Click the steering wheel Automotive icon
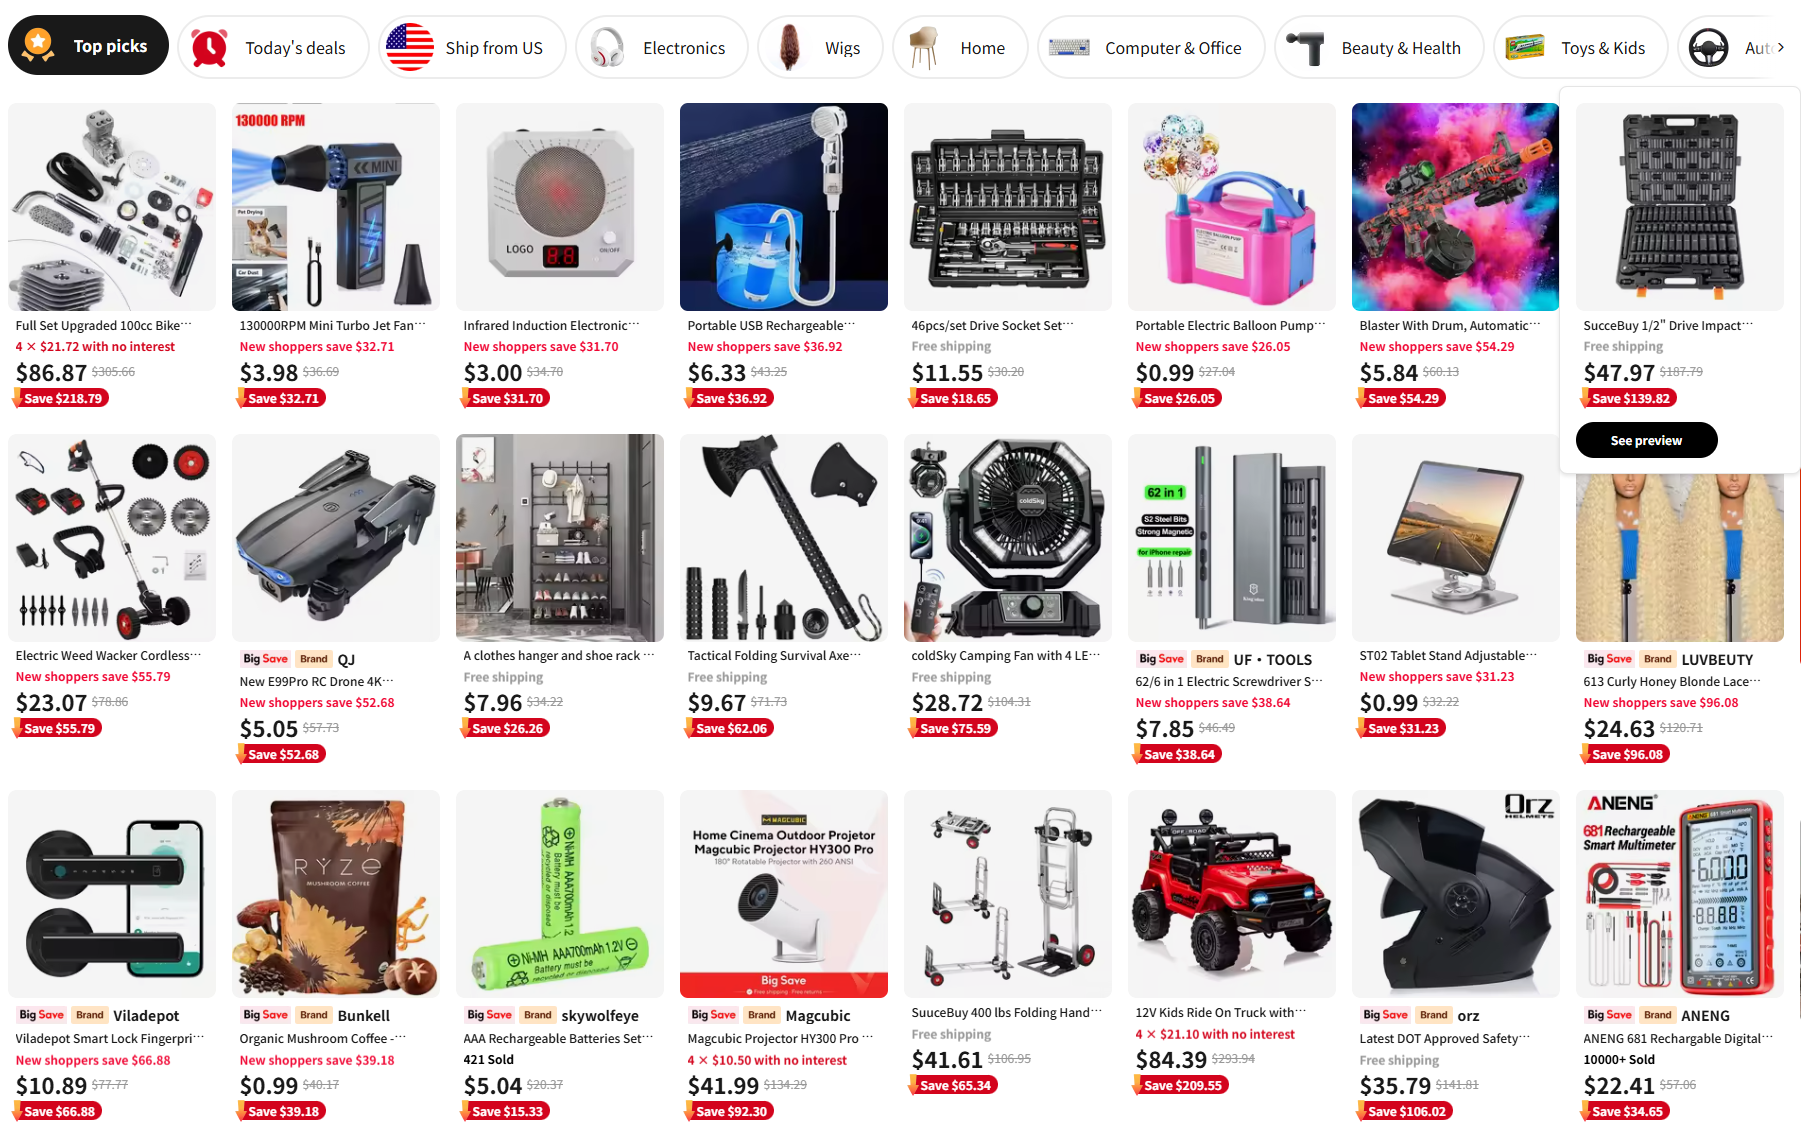The height and width of the screenshot is (1133, 1801). [x=1708, y=47]
